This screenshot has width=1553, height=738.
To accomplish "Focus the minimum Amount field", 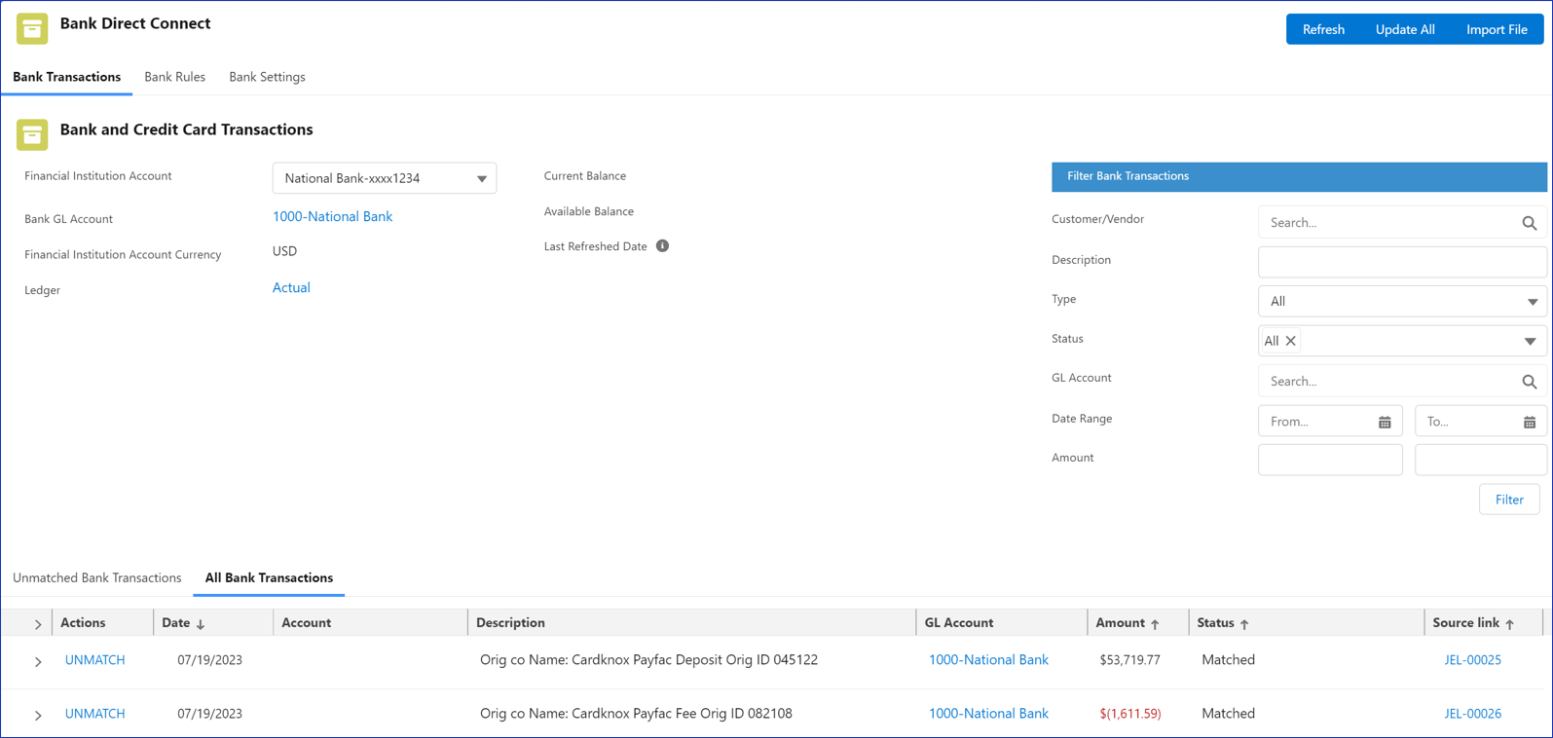I will tap(1330, 460).
